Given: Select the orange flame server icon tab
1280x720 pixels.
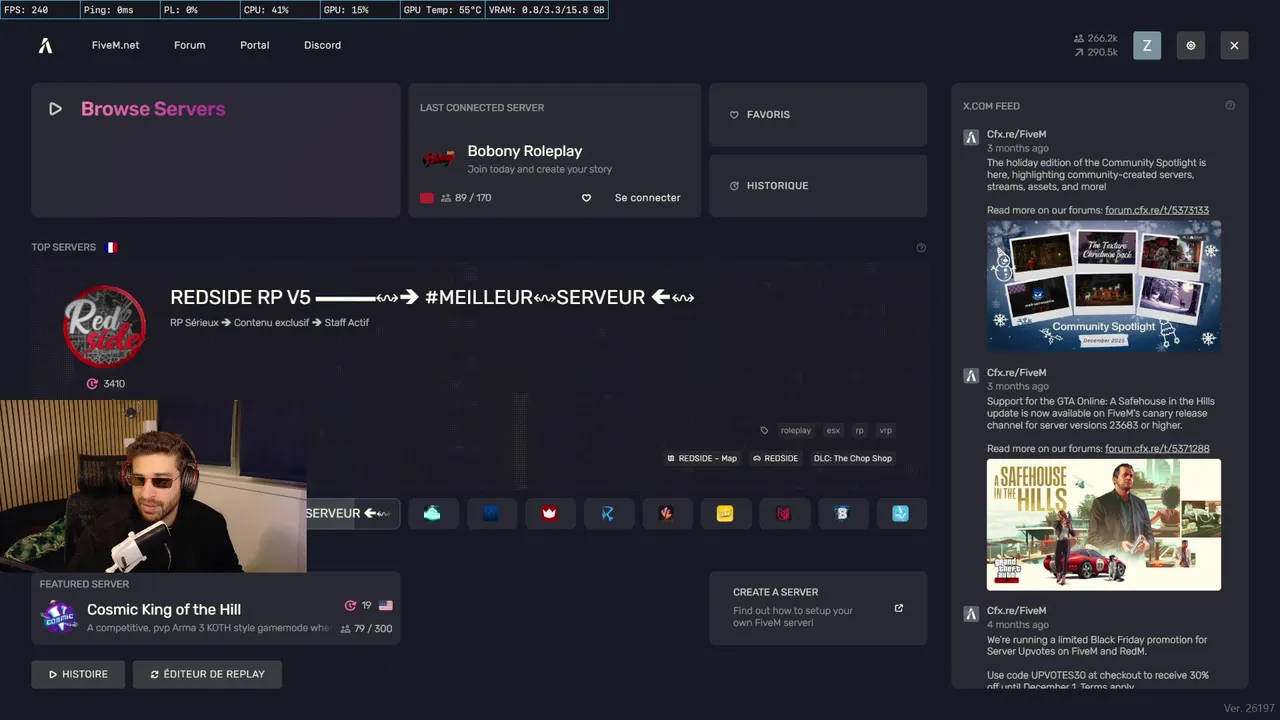Looking at the screenshot, I should [666, 513].
